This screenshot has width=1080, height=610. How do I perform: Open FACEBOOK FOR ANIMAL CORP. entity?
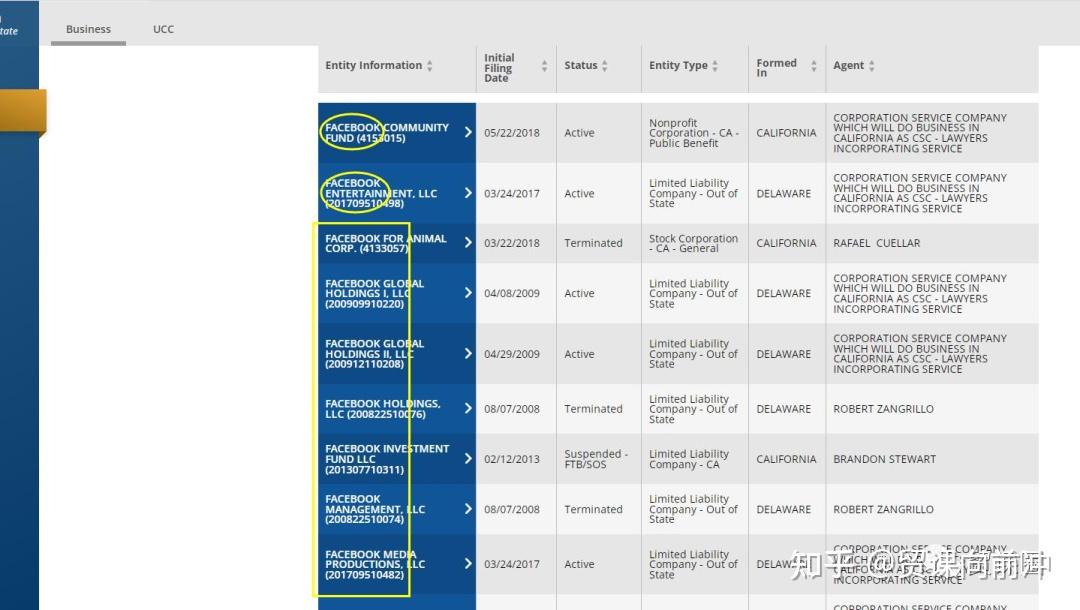tap(386, 243)
